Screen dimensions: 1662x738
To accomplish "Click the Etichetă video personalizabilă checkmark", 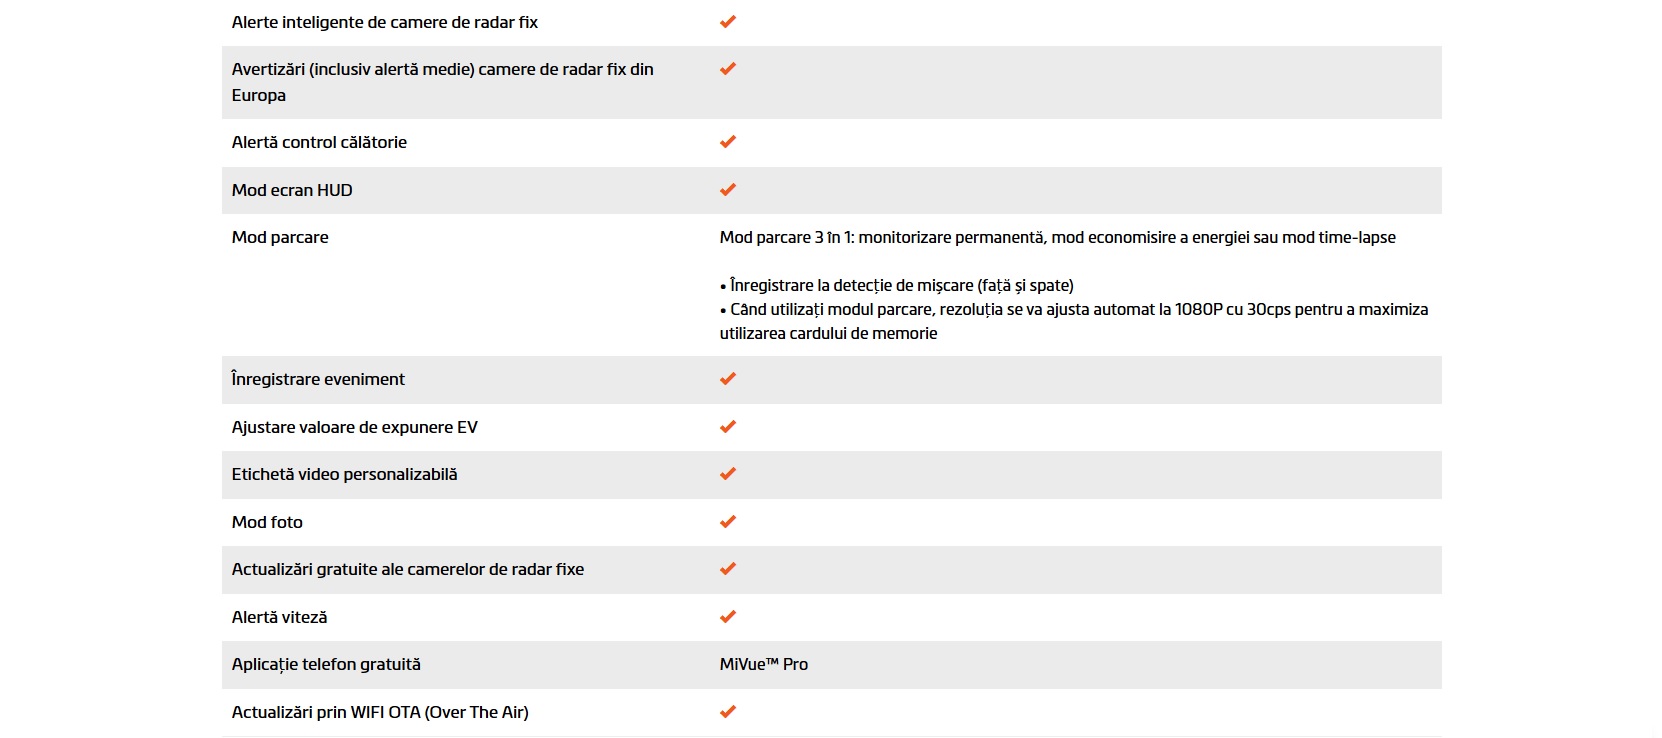I will 728,474.
